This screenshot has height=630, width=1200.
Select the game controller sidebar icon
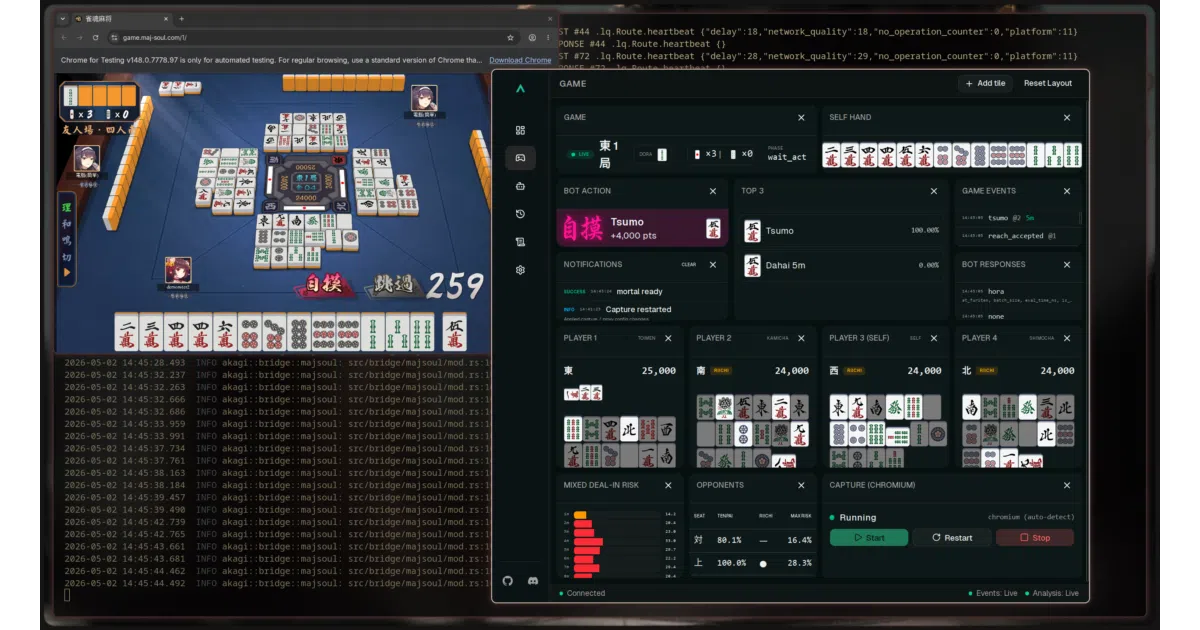click(x=520, y=158)
